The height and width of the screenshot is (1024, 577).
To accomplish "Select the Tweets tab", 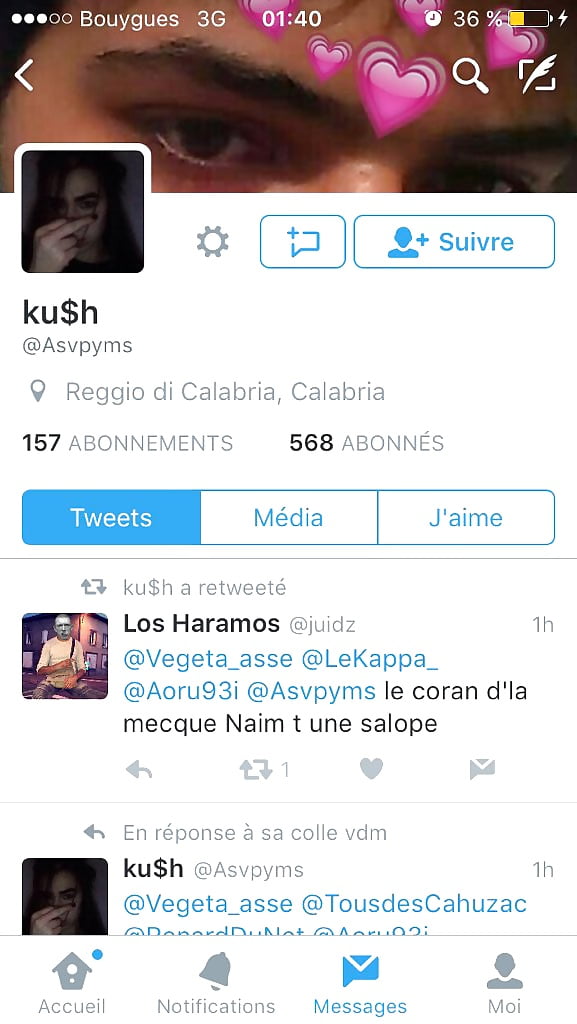I will pyautogui.click(x=111, y=517).
